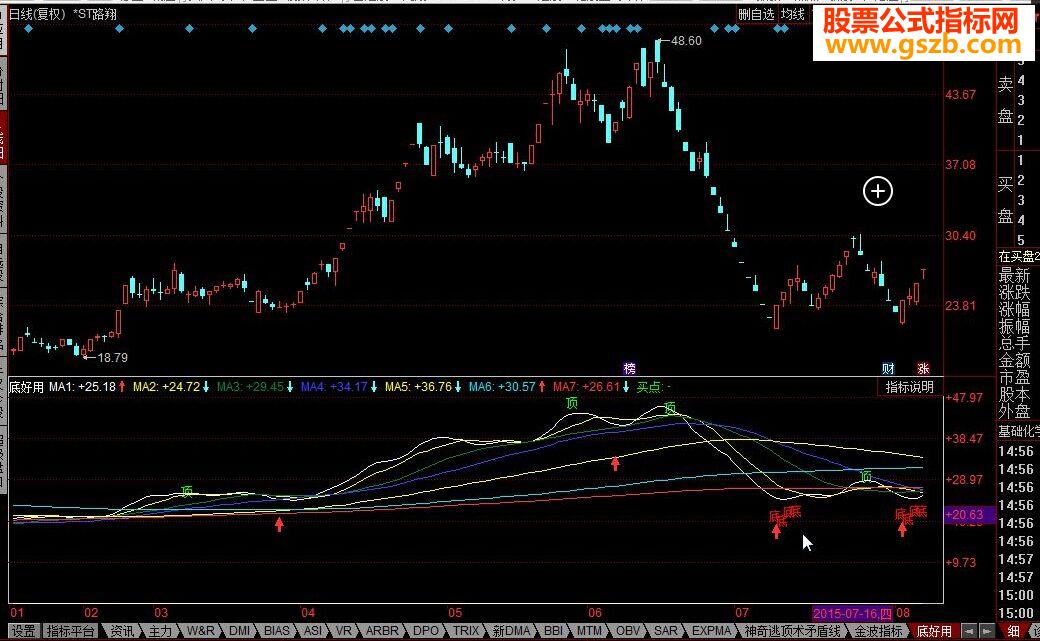Viewport: 1040px width, 641px height.
Task: Click the purple +20.63 axis value box
Action: pos(970,515)
